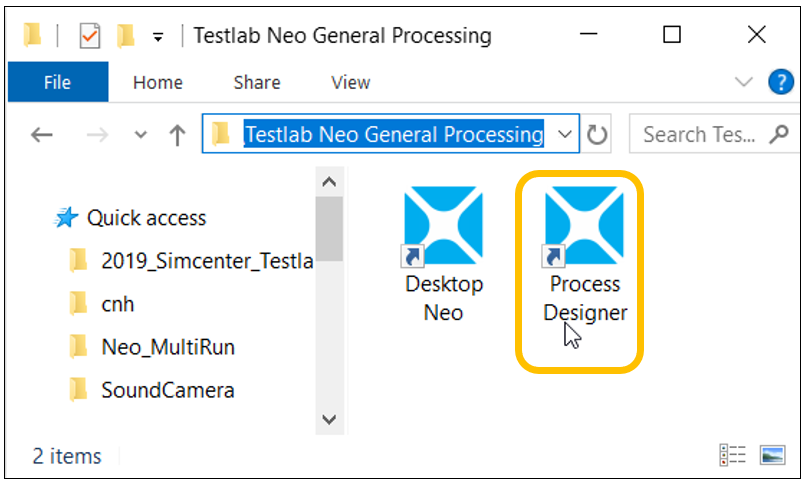The image size is (802, 480).
Task: Click the search magnifier icon
Action: coord(778,134)
